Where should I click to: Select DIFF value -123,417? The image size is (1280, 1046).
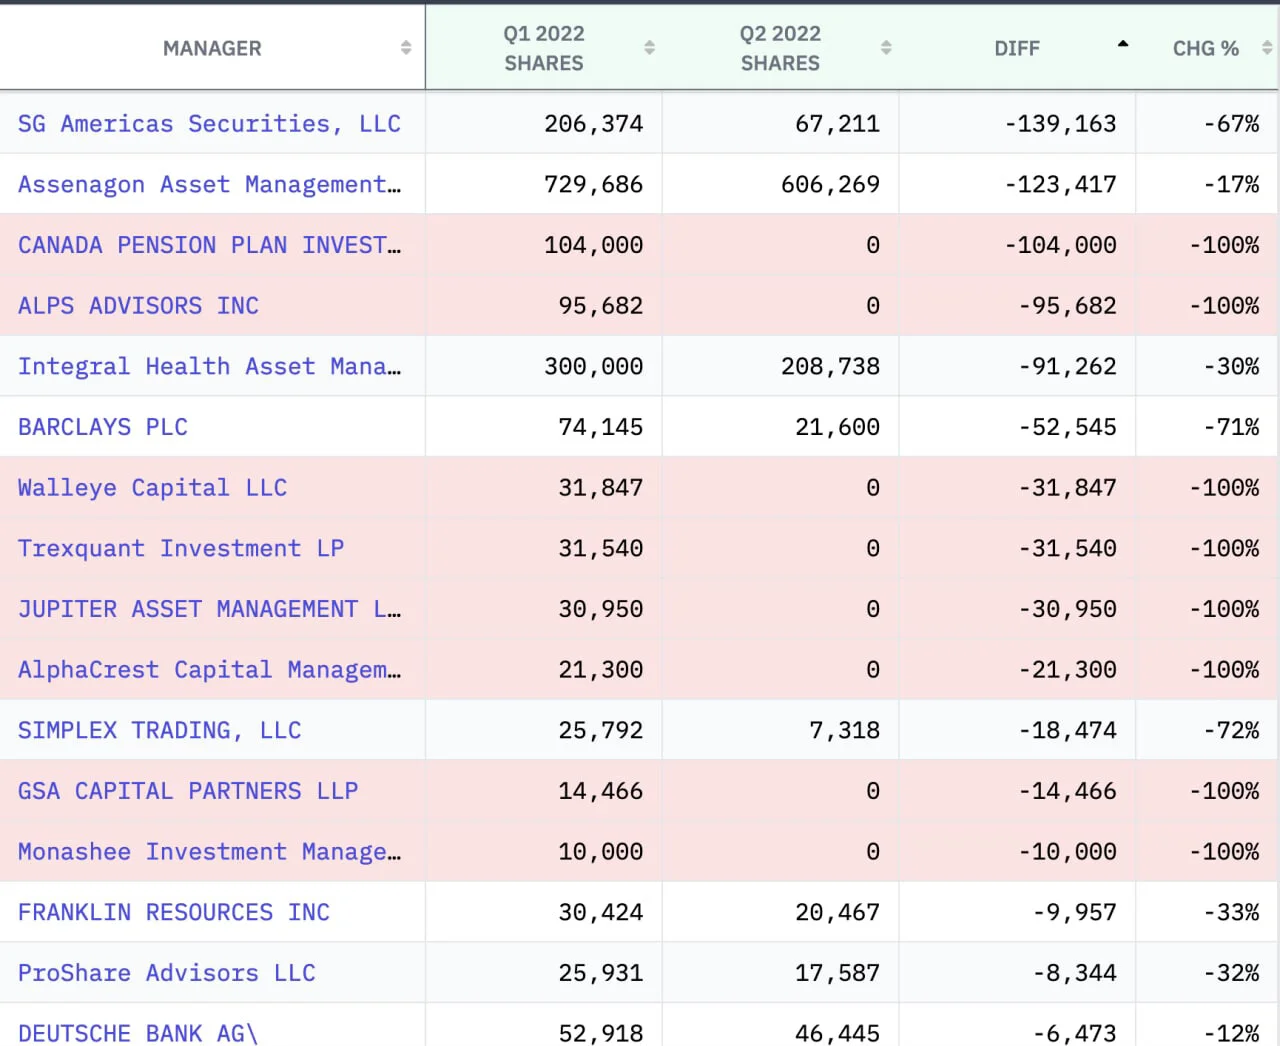point(1060,185)
